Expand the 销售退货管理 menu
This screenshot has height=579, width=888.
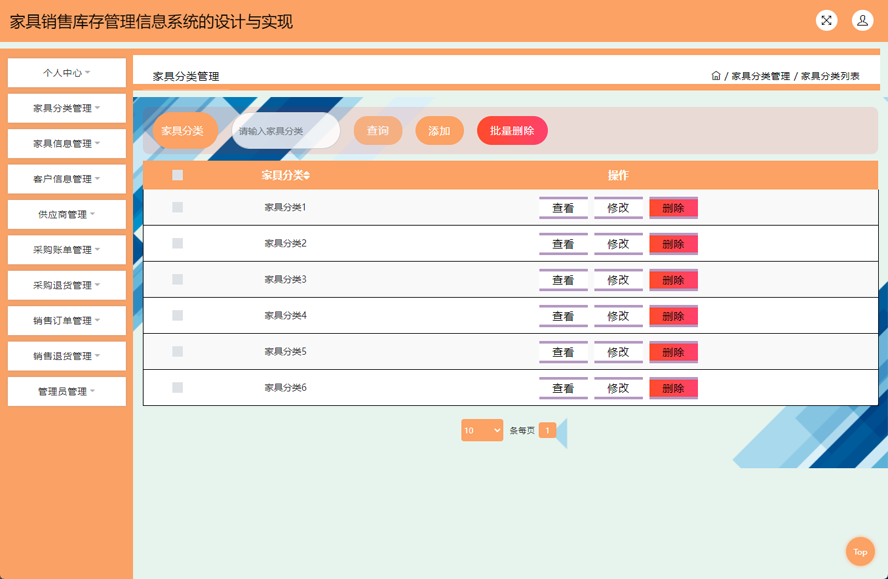[x=67, y=356]
